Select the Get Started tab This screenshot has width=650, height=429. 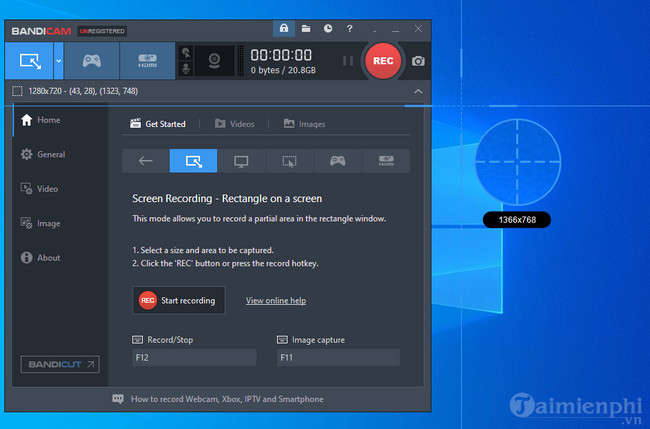pos(158,124)
